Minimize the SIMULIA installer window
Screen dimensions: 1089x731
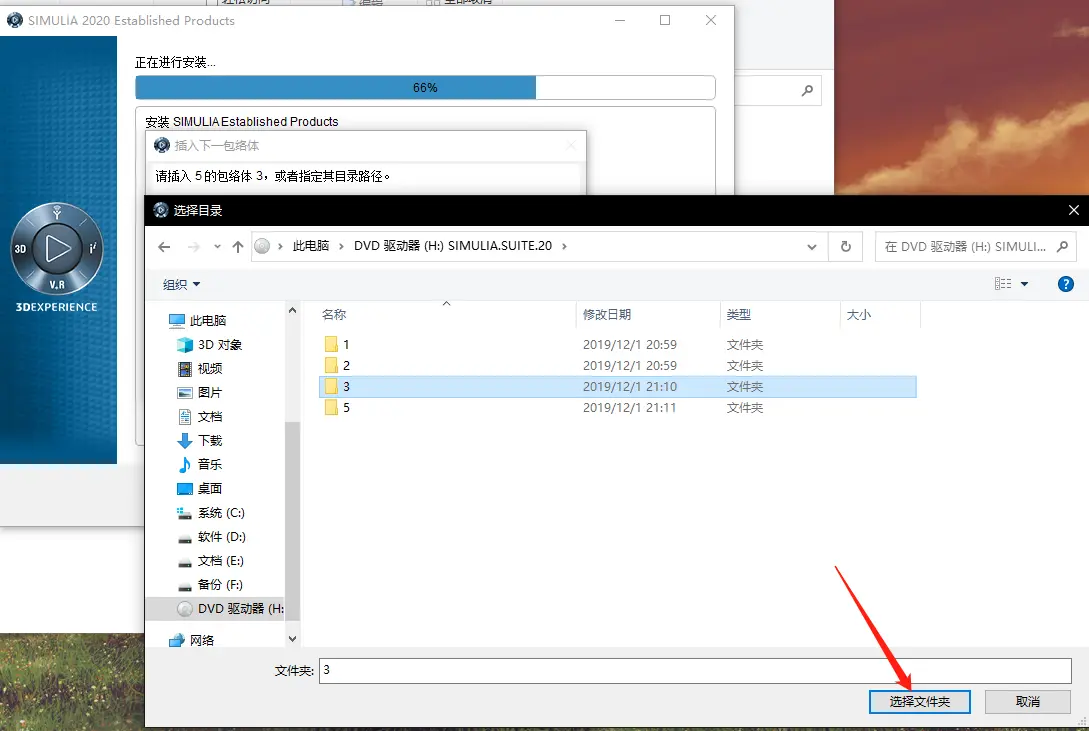tap(620, 20)
